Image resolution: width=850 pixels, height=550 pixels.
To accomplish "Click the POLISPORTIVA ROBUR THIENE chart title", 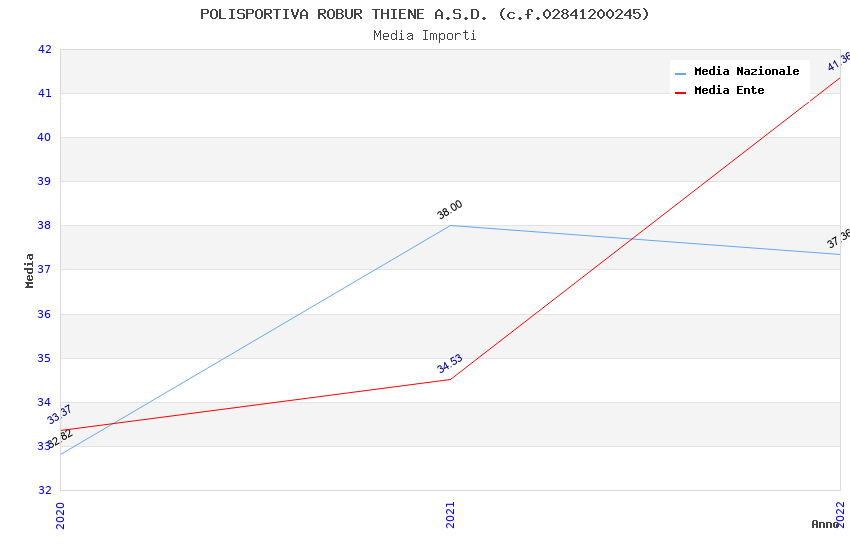I will coord(425,14).
